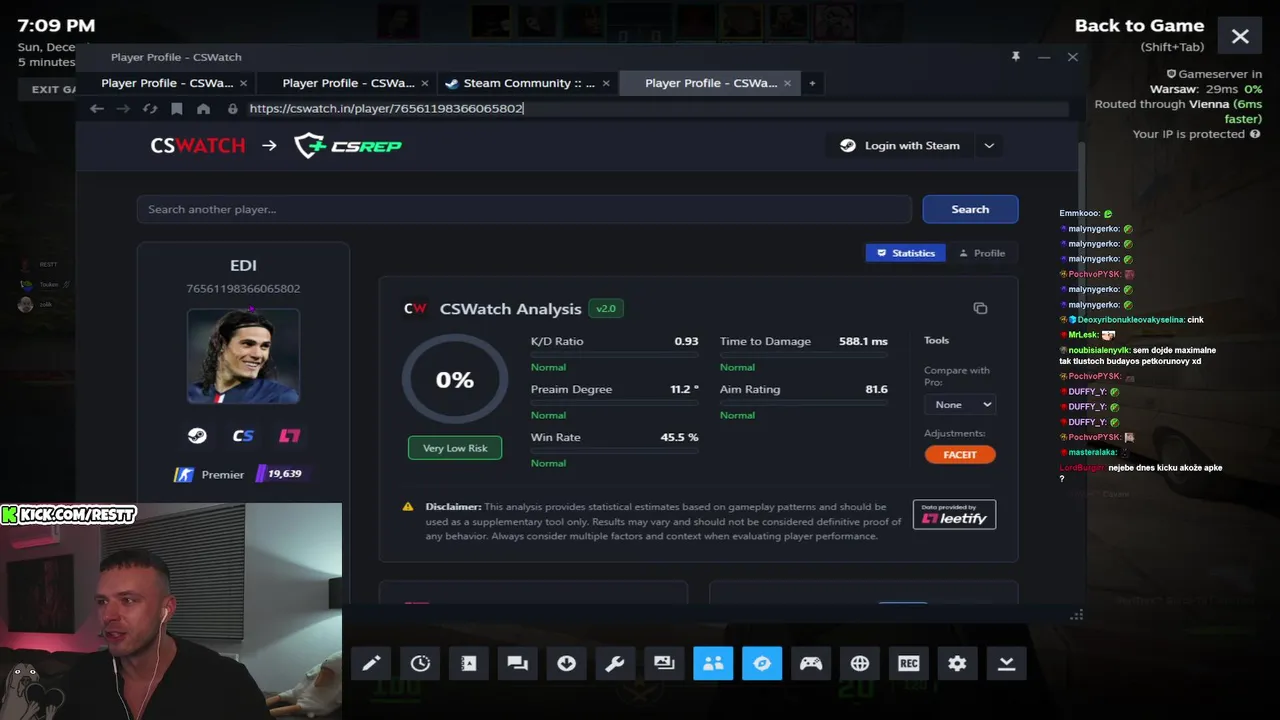1280x720 pixels.
Task: Click the CSREP logo
Action: point(348,146)
